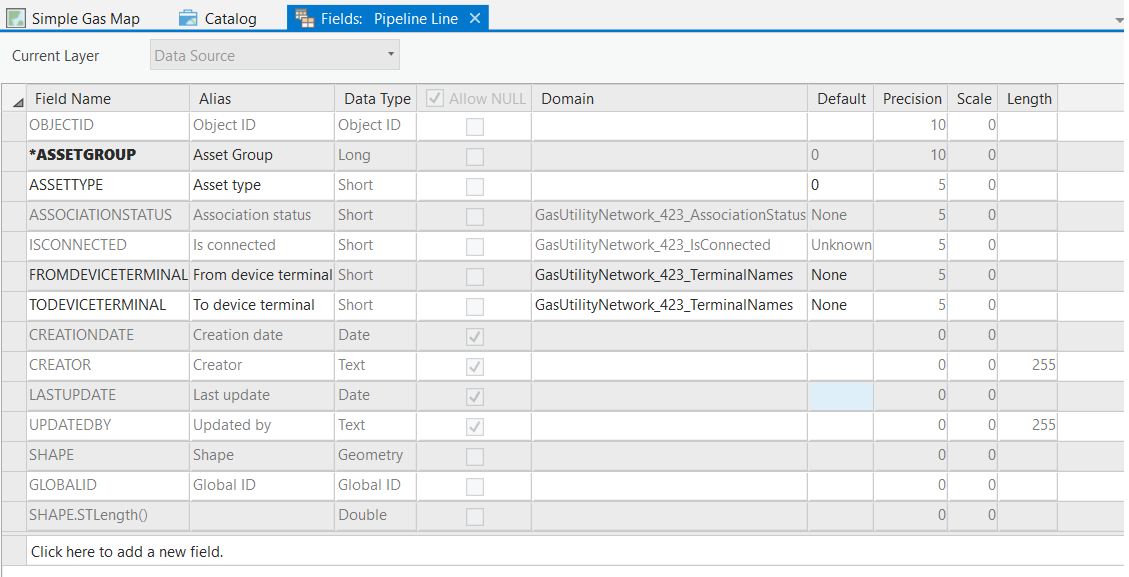
Task: Edit the 'Asset type' alias cell
Action: coord(262,185)
